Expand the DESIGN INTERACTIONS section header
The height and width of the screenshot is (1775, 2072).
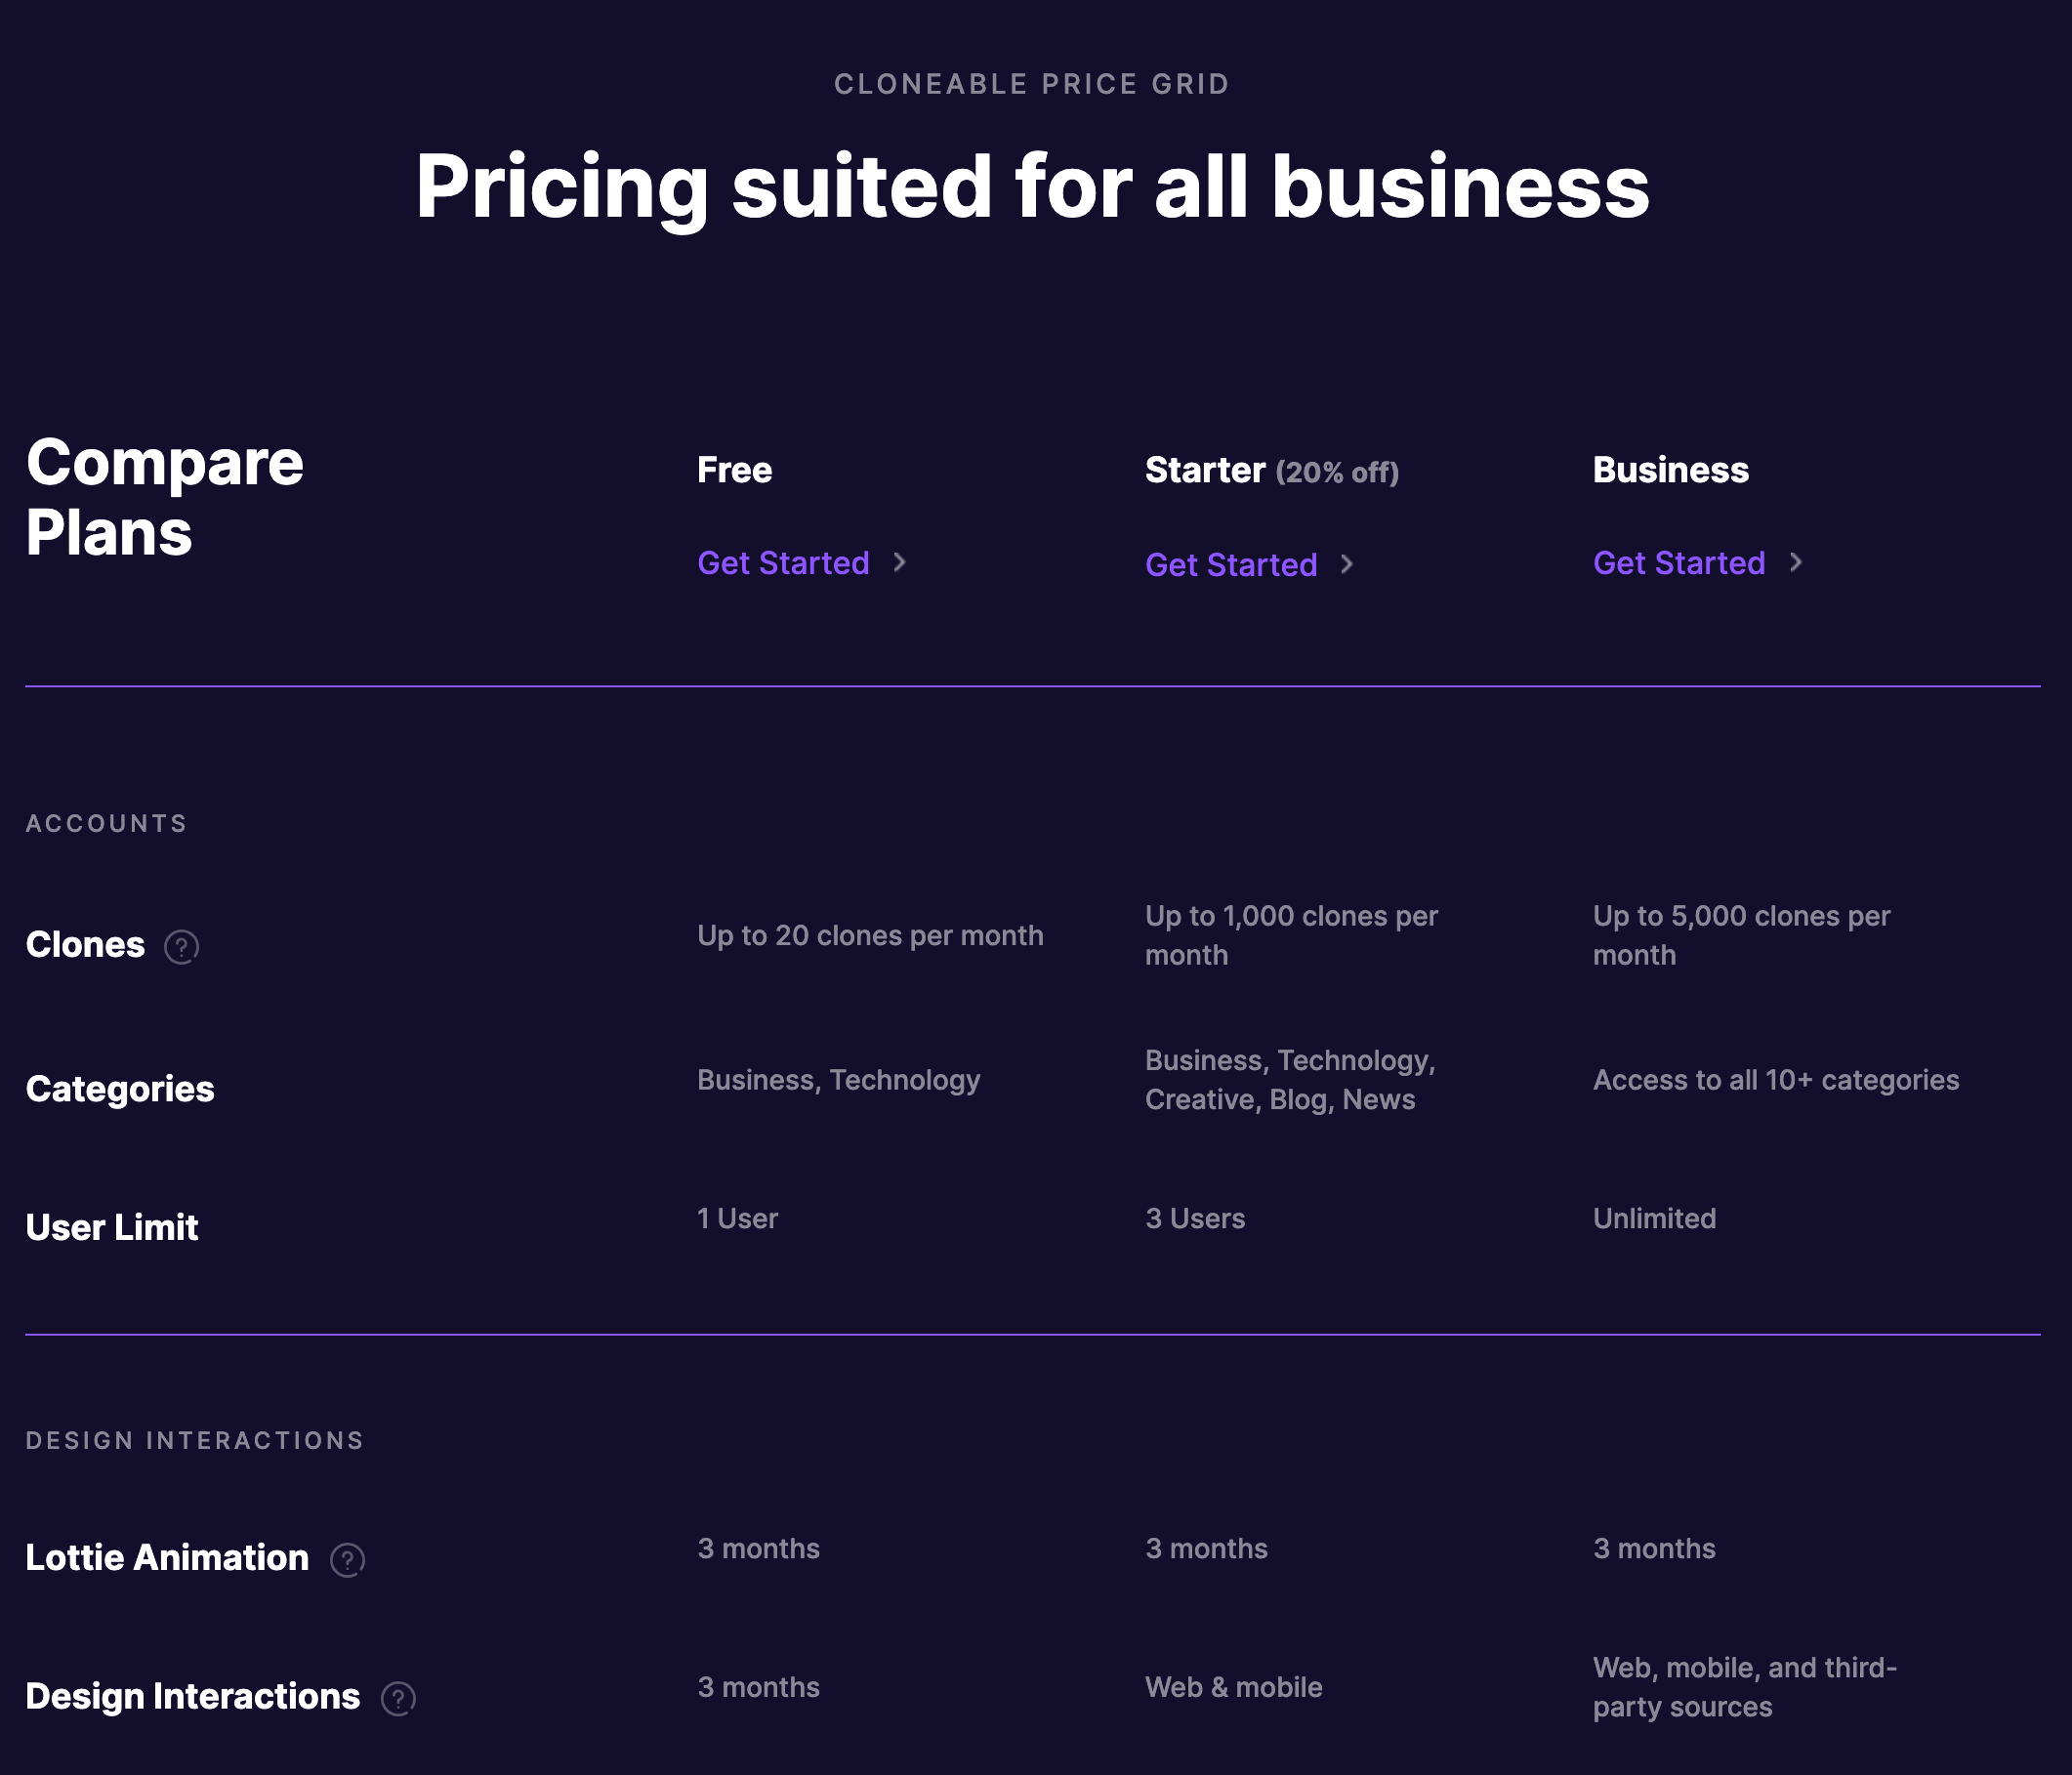pos(194,1440)
